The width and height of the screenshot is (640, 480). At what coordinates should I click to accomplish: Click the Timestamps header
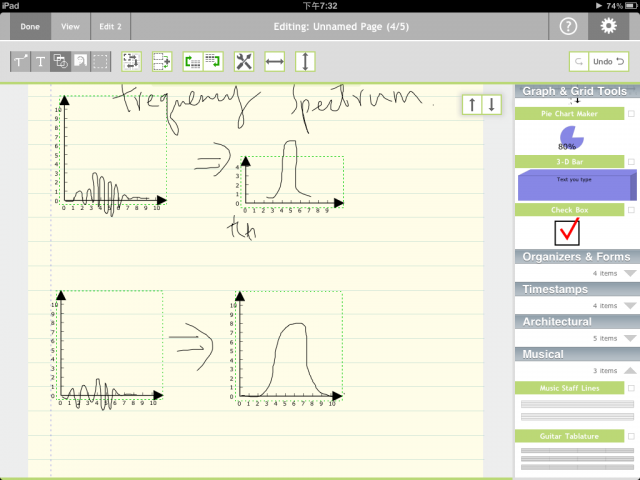[x=576, y=289]
